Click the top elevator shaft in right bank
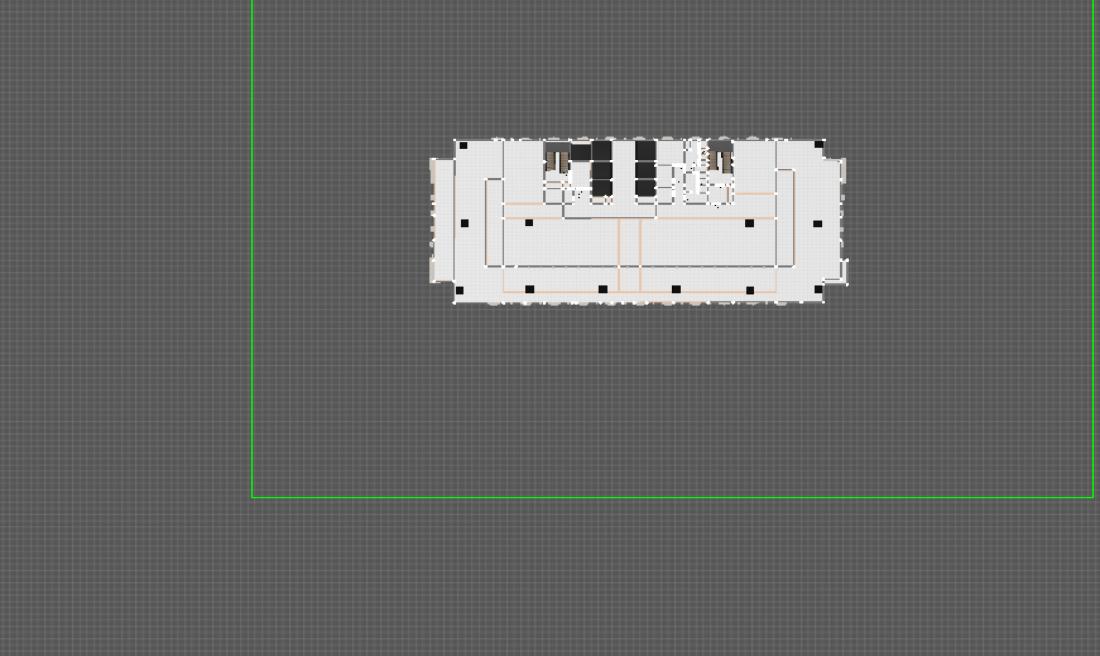Viewport: 1100px width, 656px height. [x=645, y=150]
